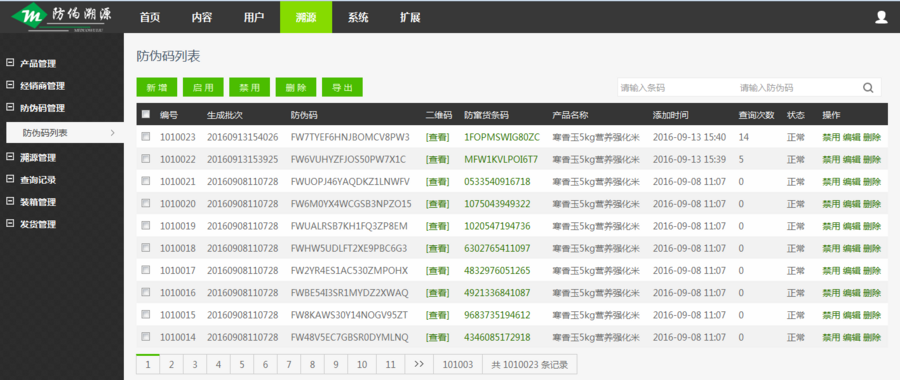Click 删除 for row 1010014

tap(872, 337)
